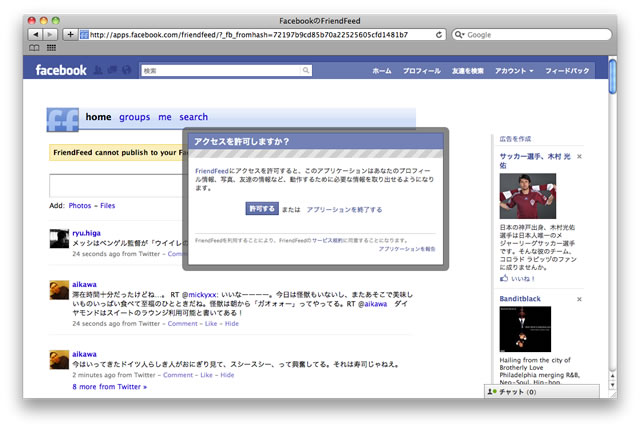Viewport: 640px width, 430px height.
Task: Click Like on 24 seconds ago aikawa post
Action: coord(211,324)
